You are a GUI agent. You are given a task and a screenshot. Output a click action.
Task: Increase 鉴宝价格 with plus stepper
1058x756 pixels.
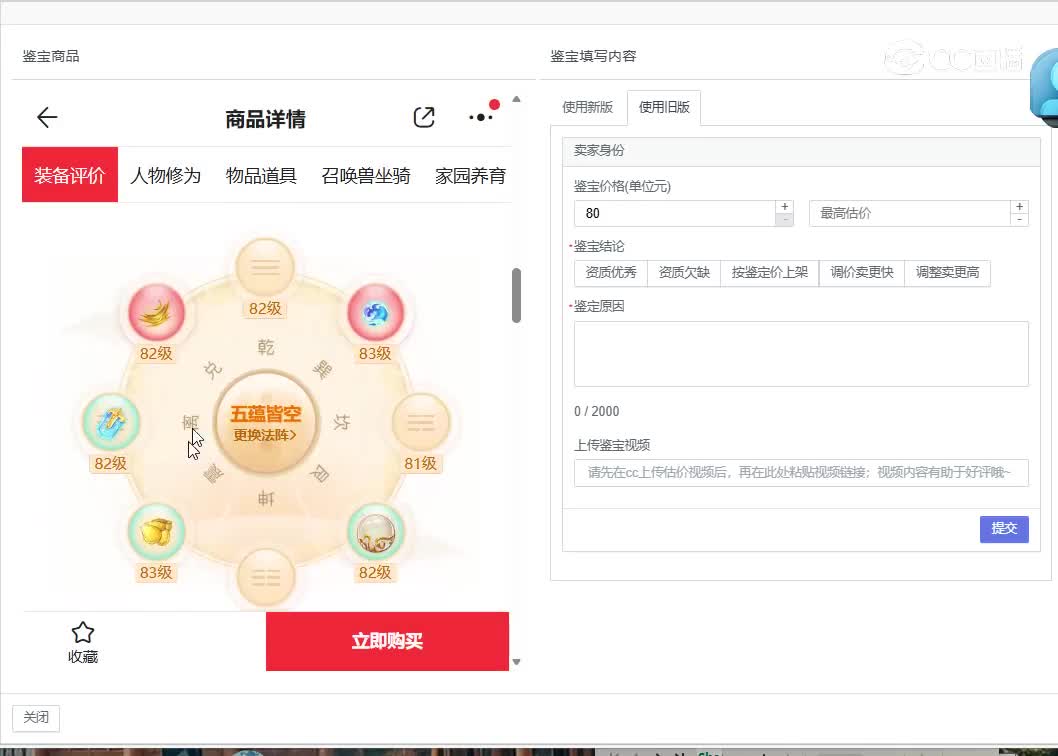click(785, 207)
